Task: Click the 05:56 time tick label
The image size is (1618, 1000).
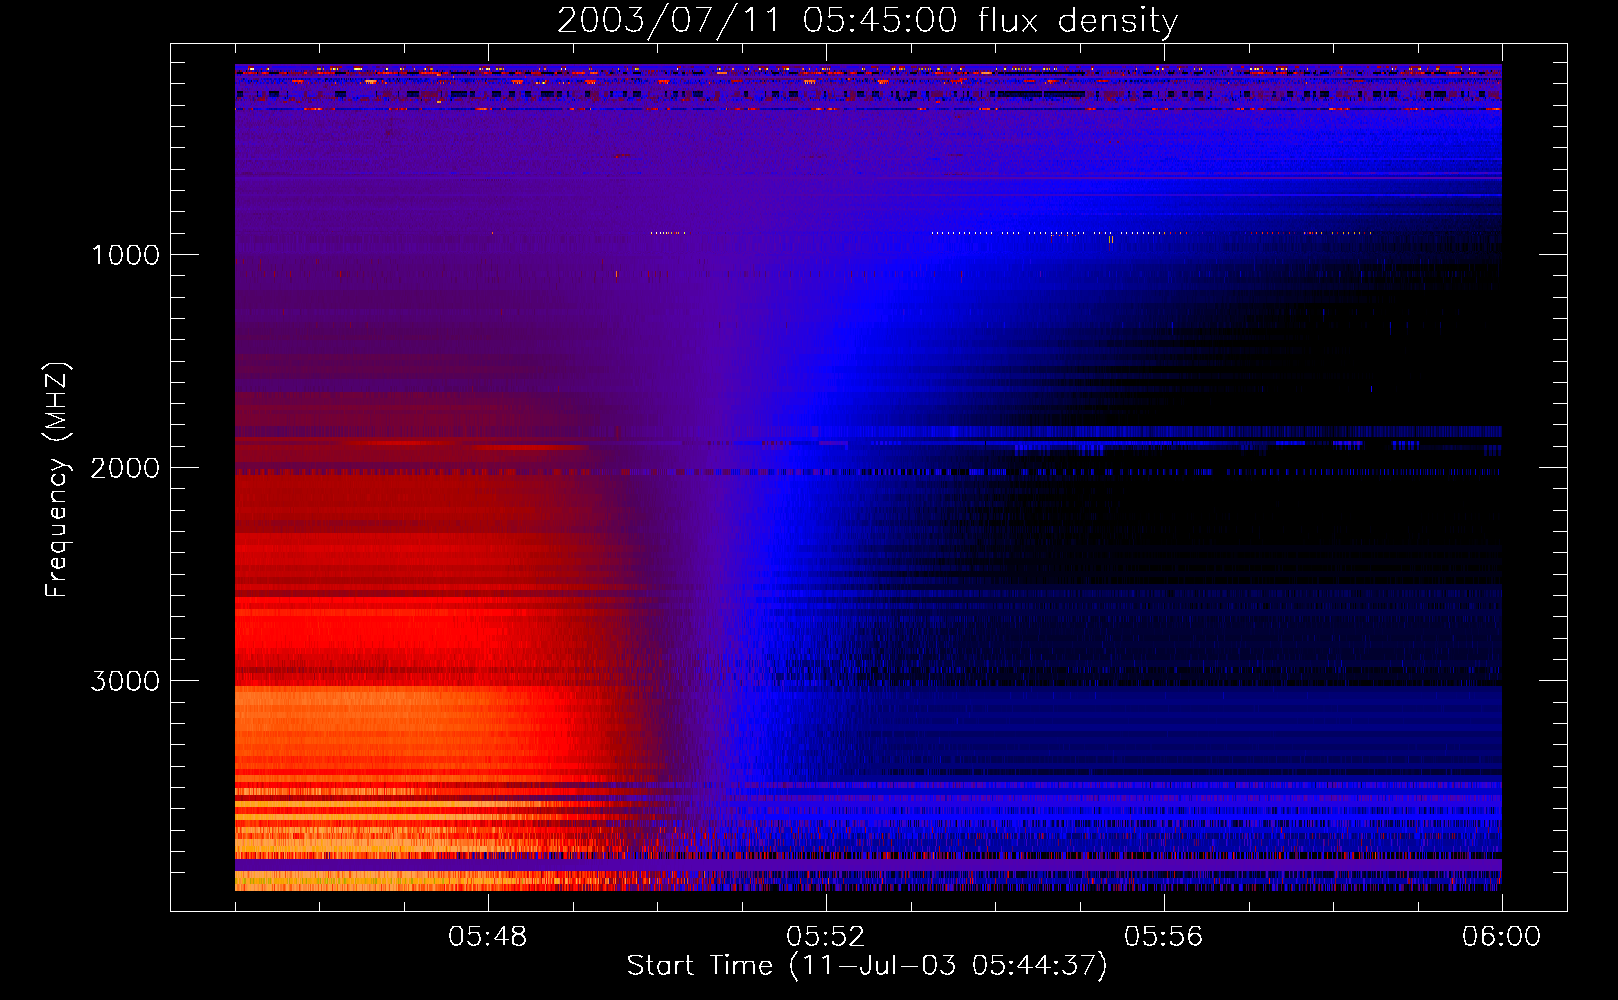Action: tap(1164, 937)
